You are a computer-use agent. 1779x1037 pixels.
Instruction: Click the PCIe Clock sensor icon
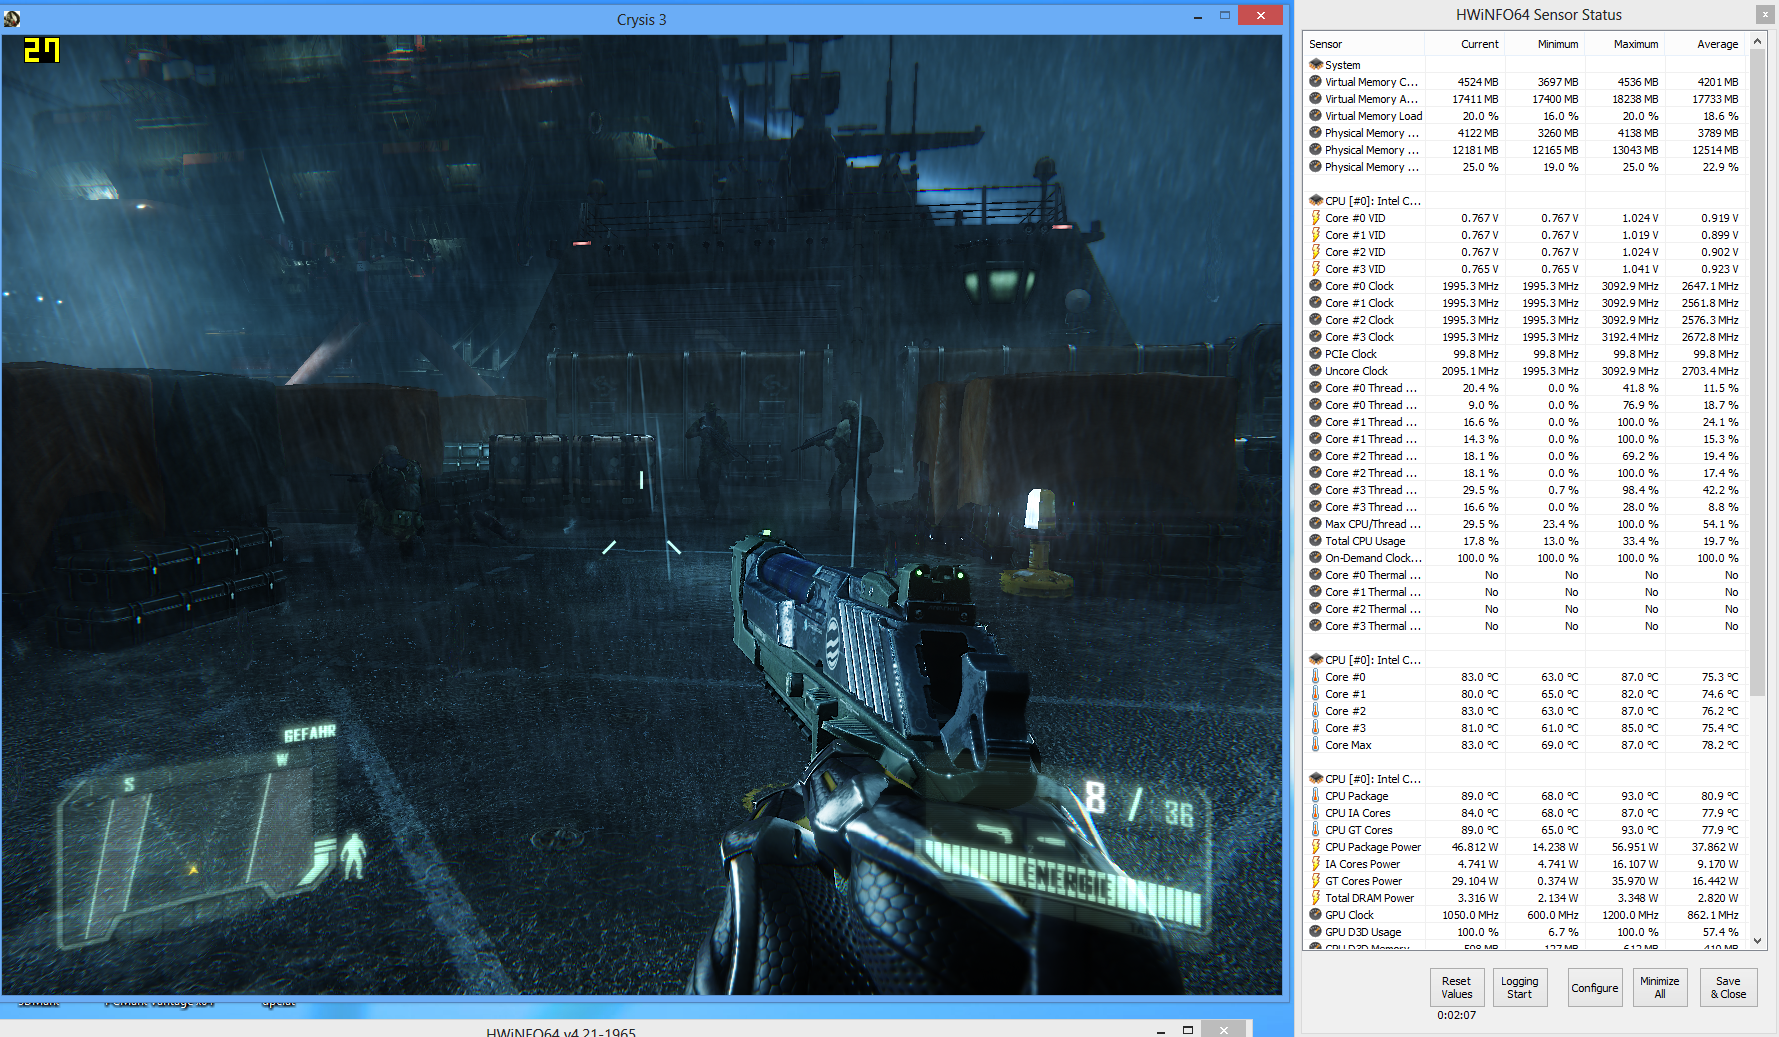[1316, 353]
